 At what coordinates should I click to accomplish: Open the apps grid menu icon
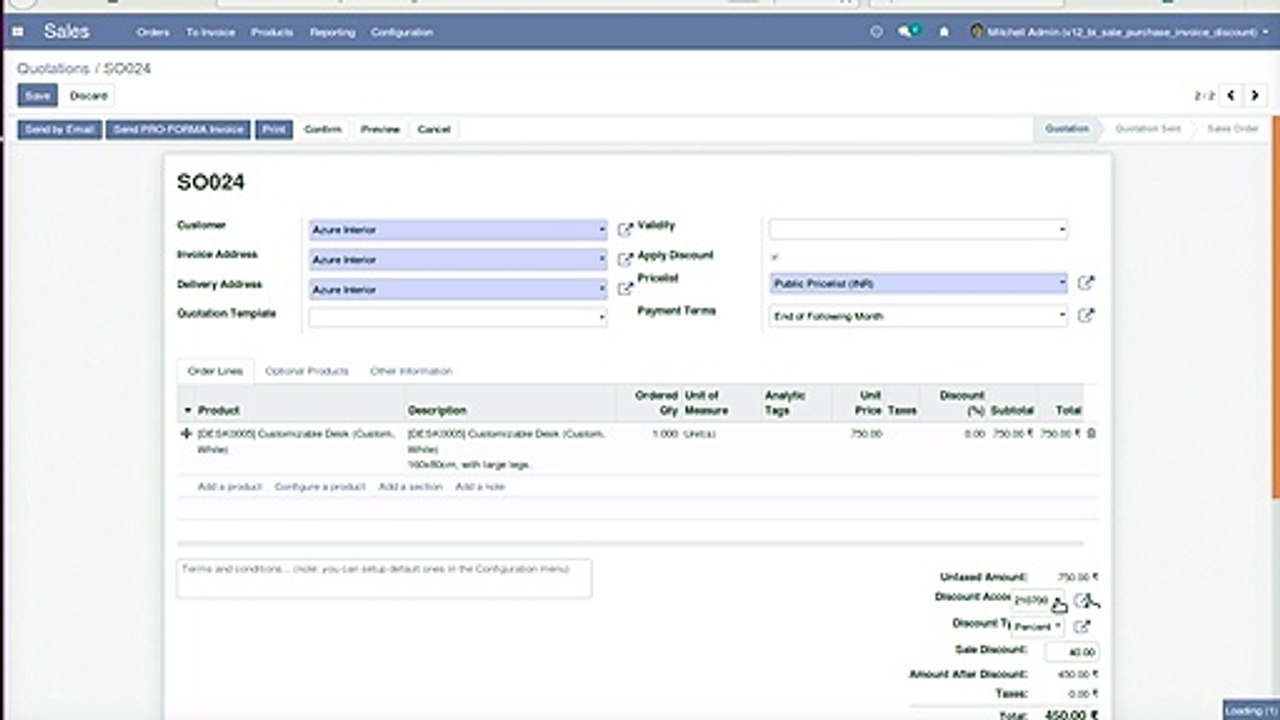point(17,32)
